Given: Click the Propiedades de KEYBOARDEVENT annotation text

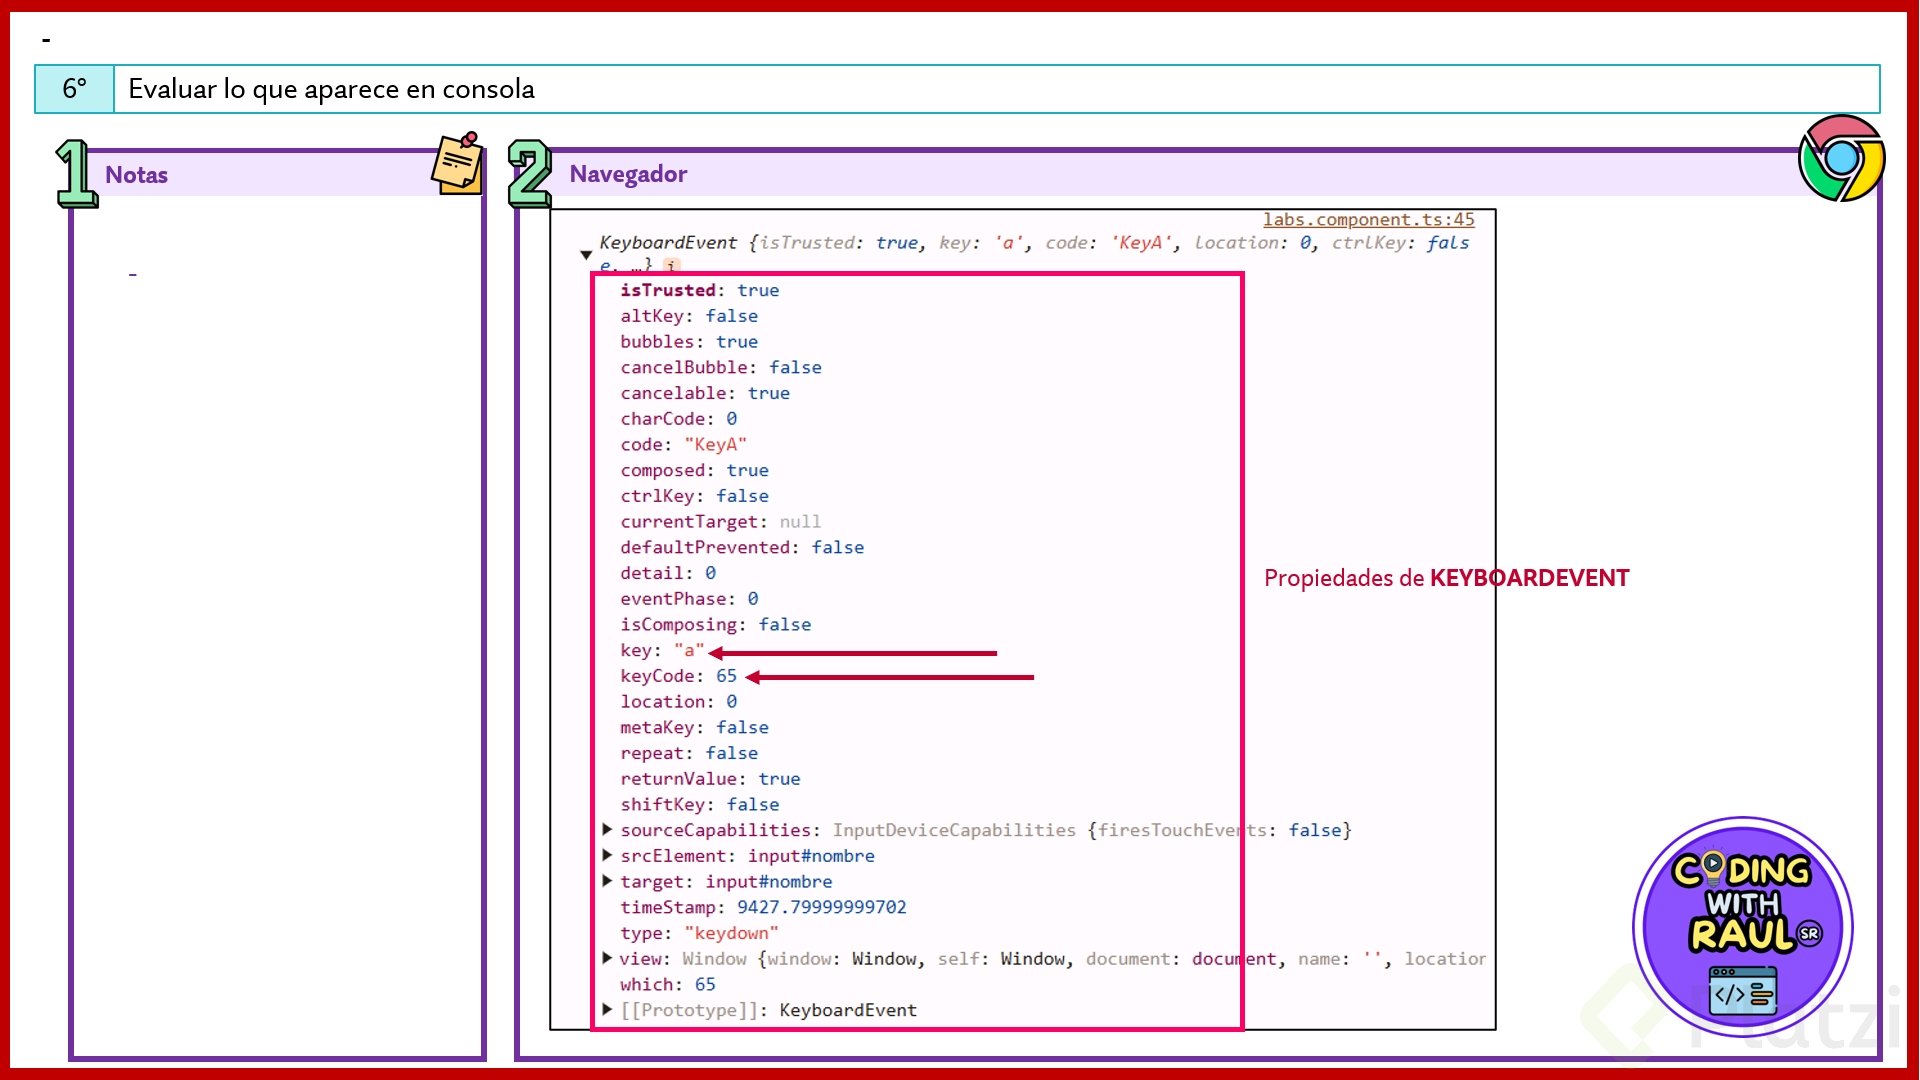Looking at the screenshot, I should [1446, 579].
